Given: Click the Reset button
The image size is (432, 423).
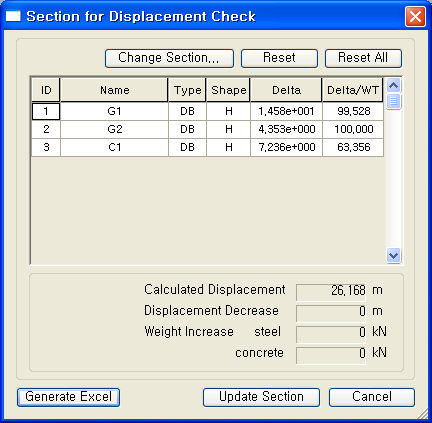Looking at the screenshot, I should [279, 58].
